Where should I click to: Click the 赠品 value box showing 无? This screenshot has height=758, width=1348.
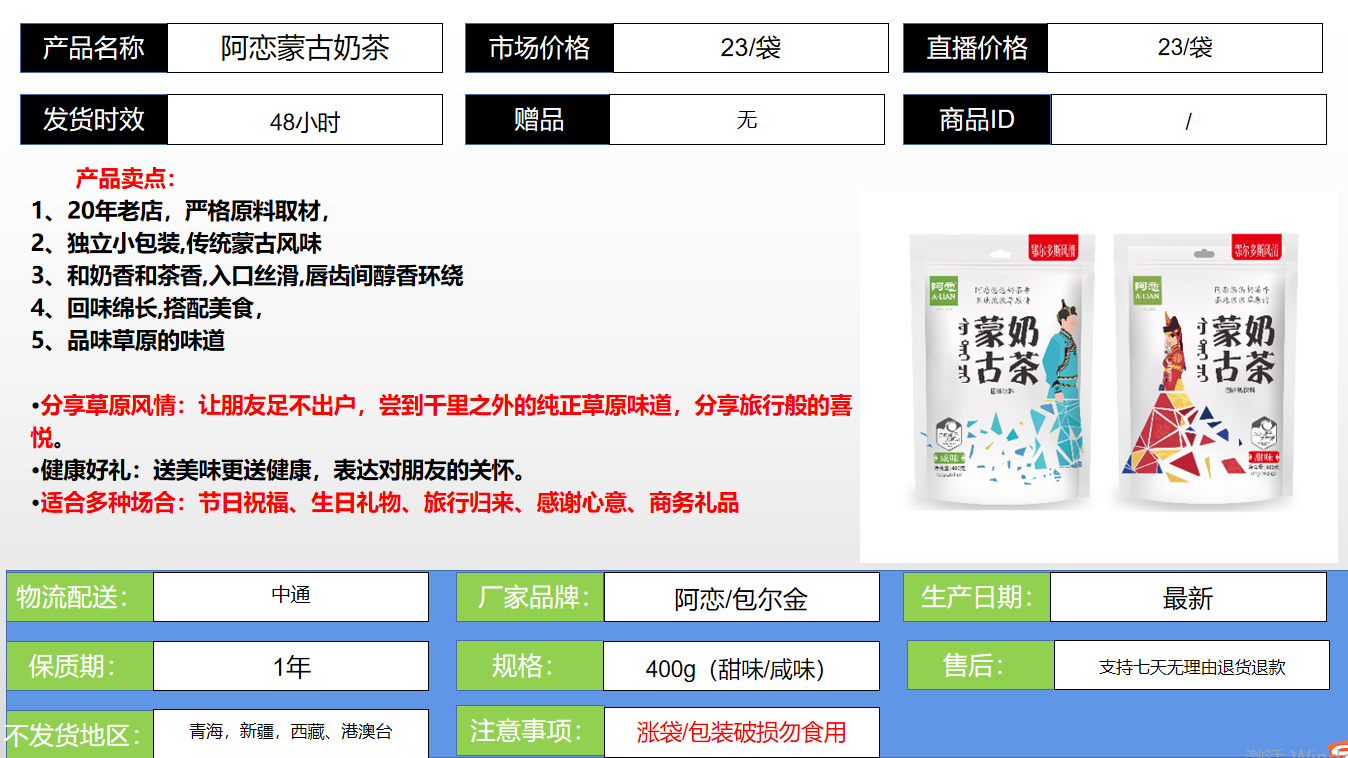746,120
